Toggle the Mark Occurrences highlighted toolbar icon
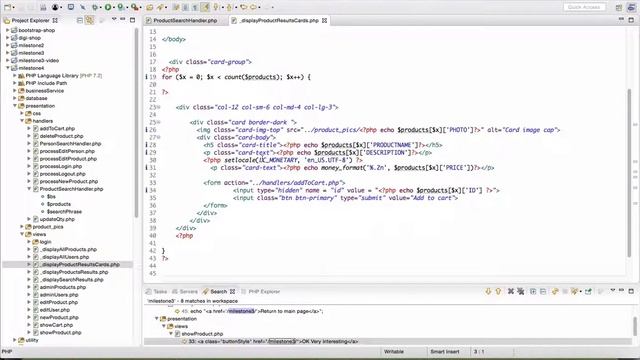640x360 pixels. [x=205, y=7]
